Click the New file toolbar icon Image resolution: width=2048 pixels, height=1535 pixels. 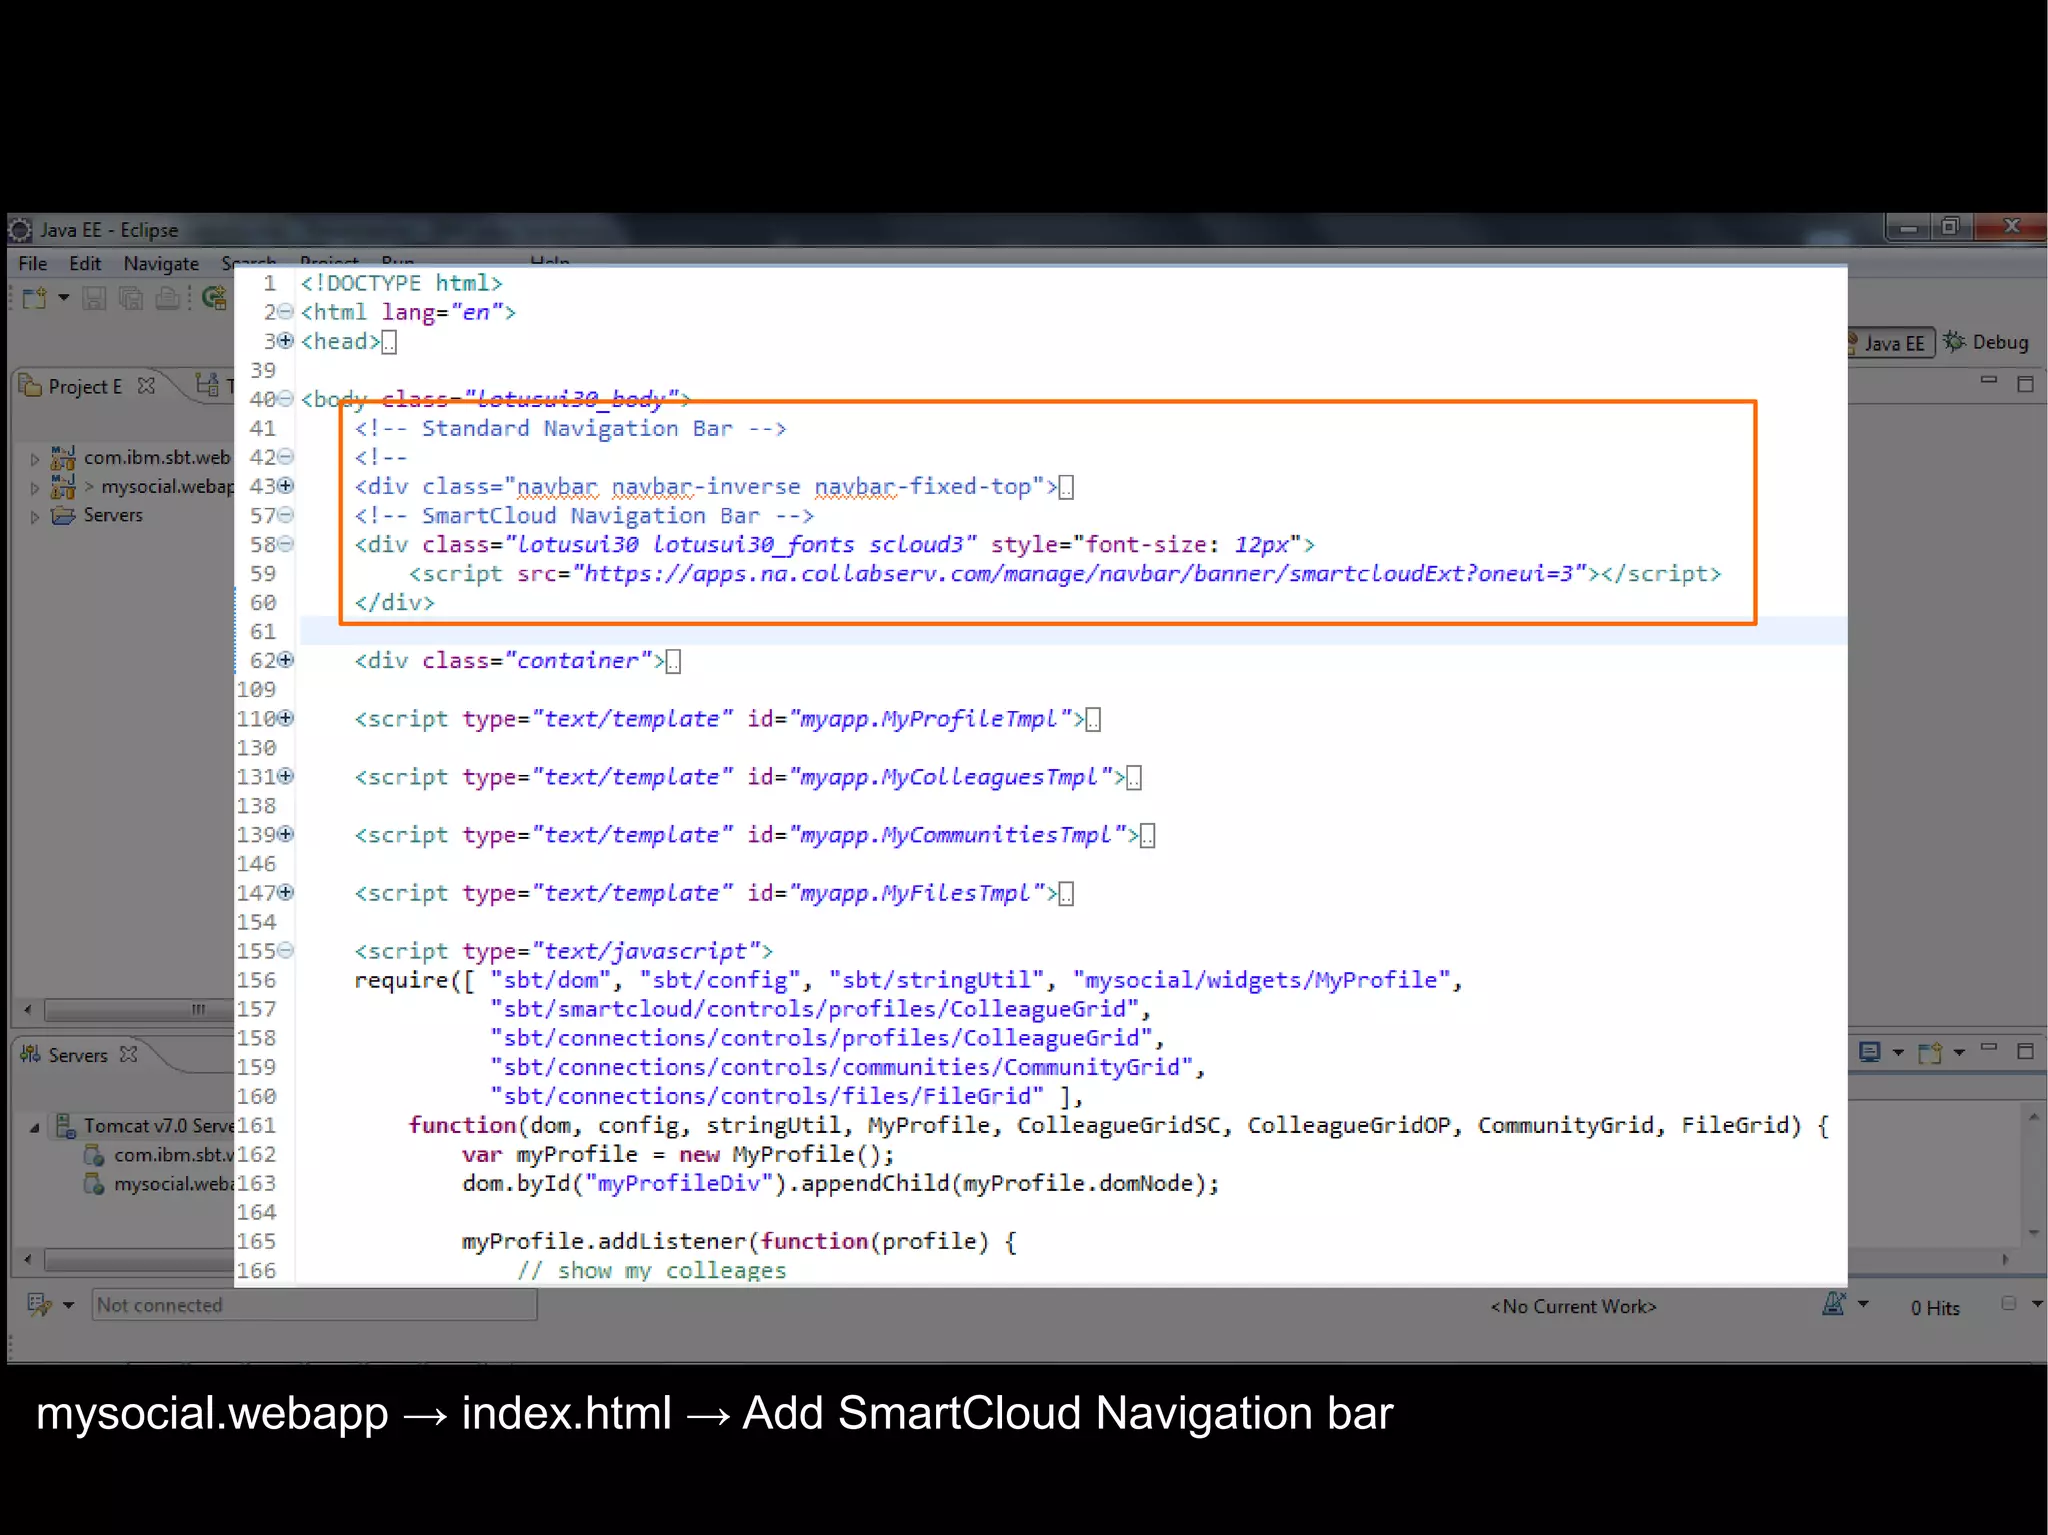(x=35, y=298)
